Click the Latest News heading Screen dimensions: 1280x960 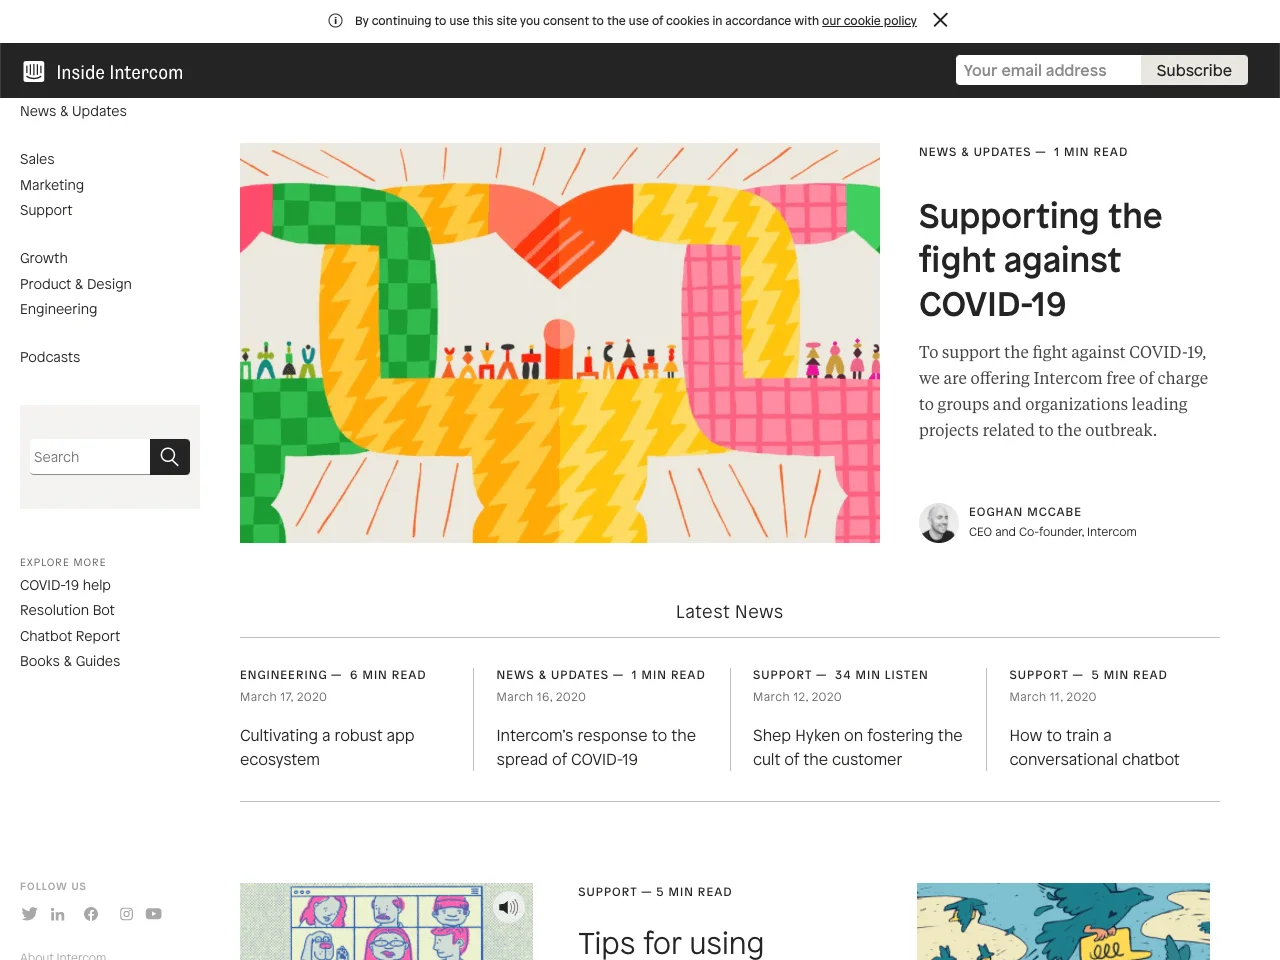click(x=729, y=612)
